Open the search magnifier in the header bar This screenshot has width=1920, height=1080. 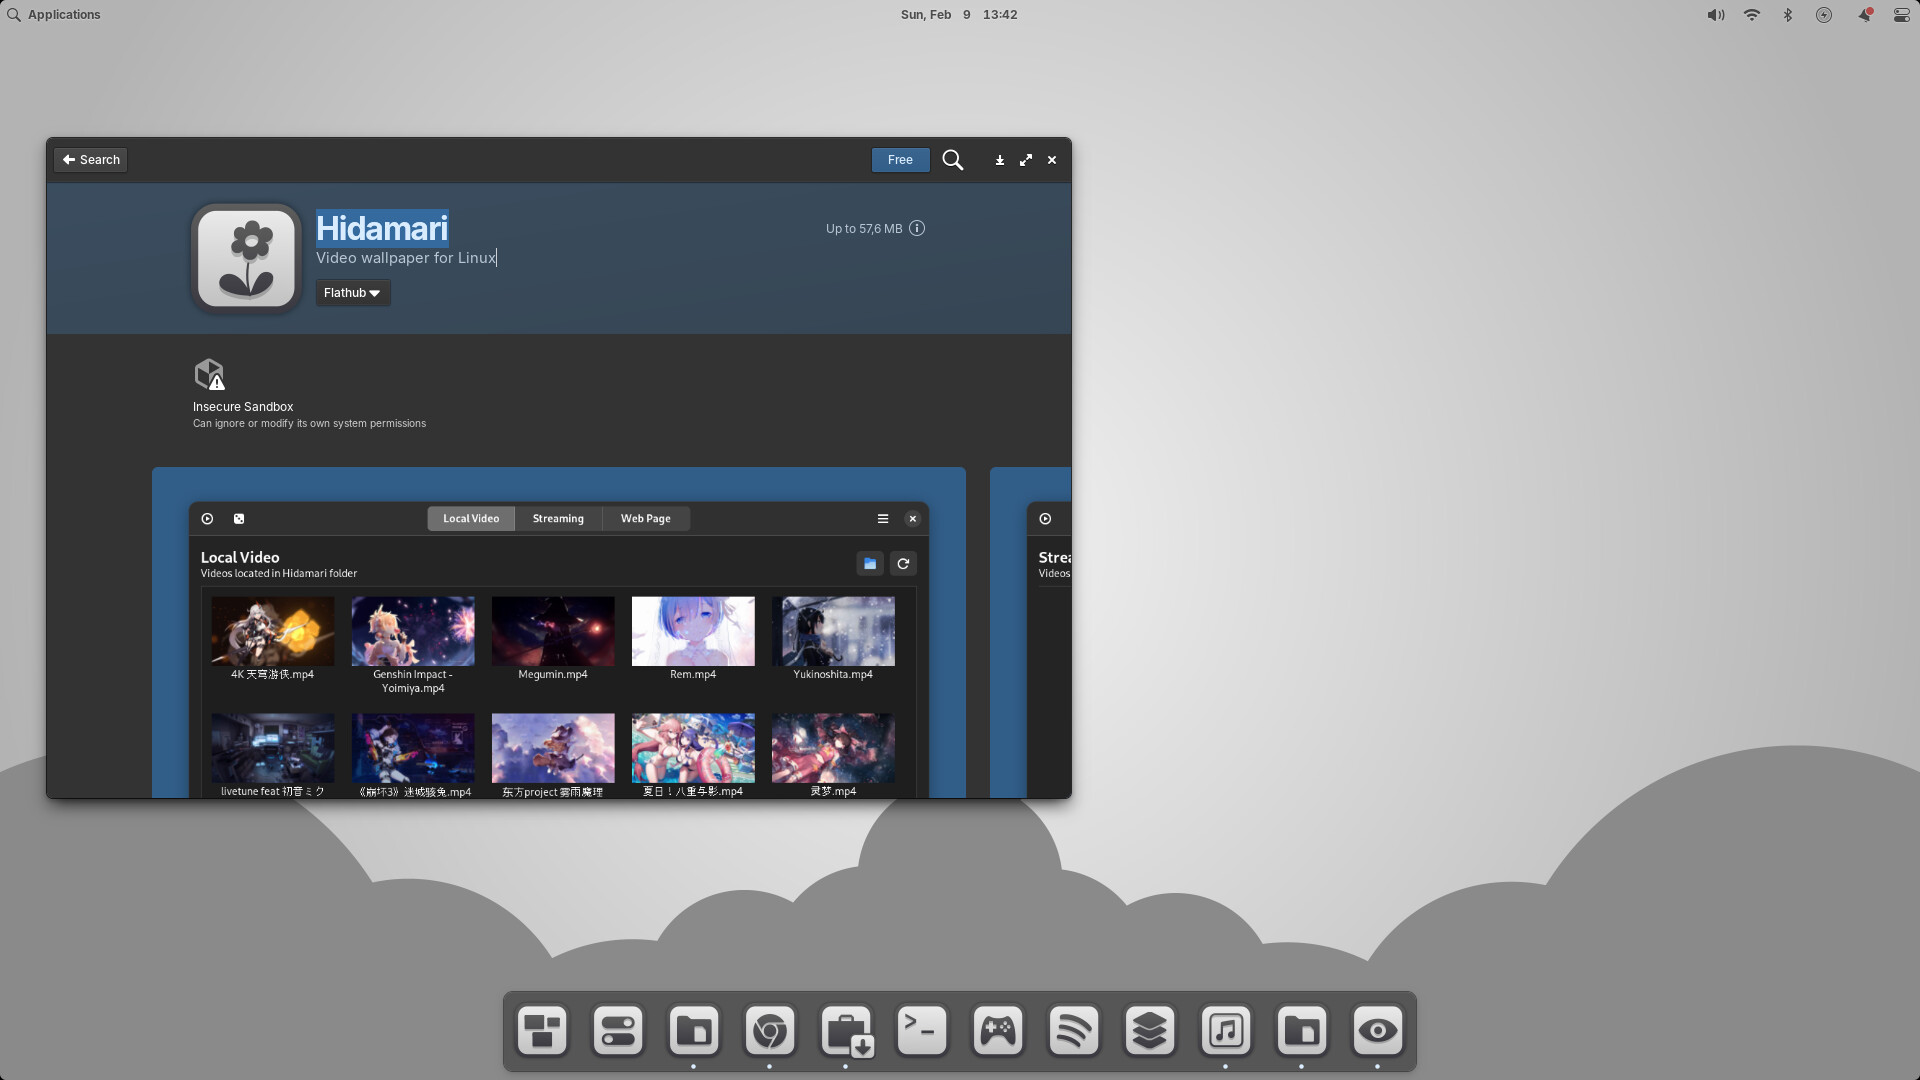[953, 160]
